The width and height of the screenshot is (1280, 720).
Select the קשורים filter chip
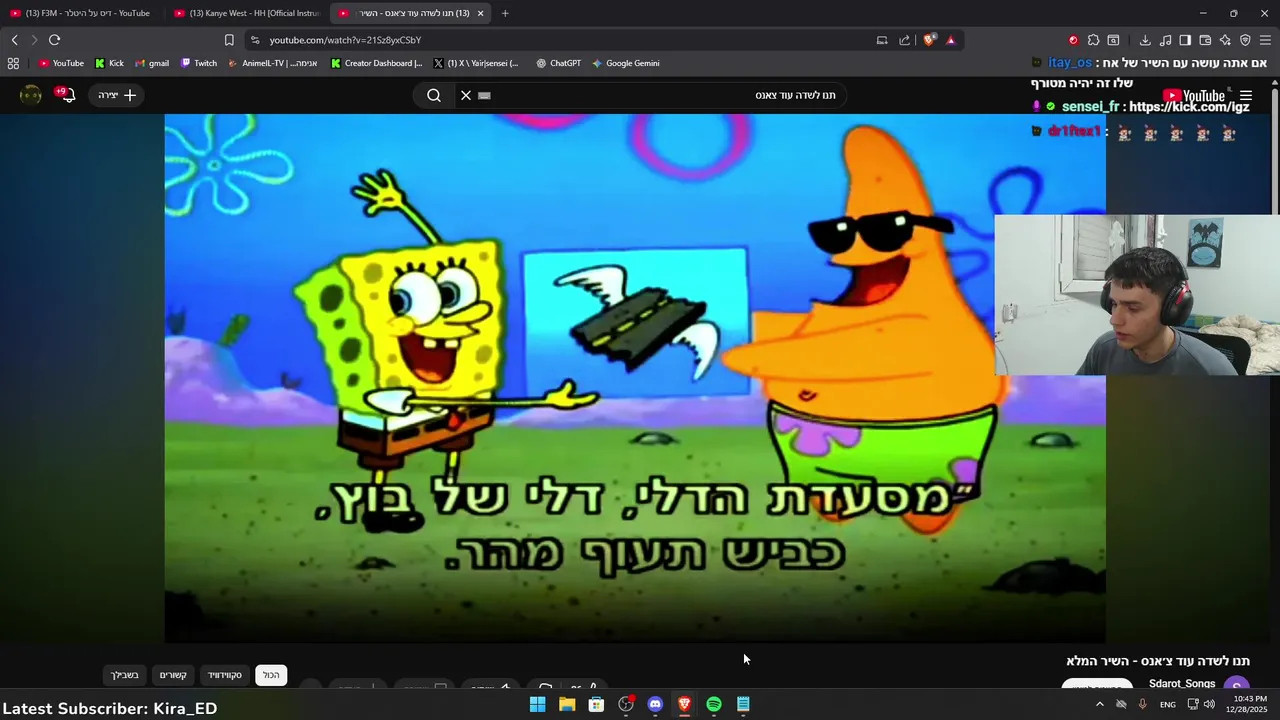(x=173, y=675)
